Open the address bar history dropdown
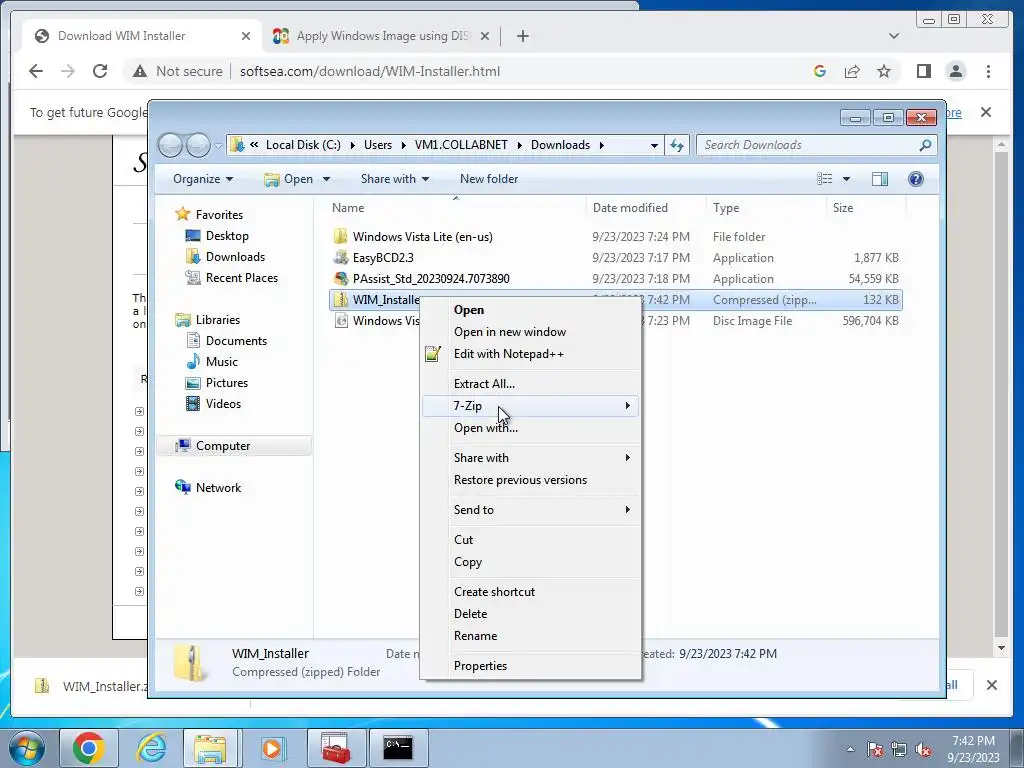 tap(654, 145)
